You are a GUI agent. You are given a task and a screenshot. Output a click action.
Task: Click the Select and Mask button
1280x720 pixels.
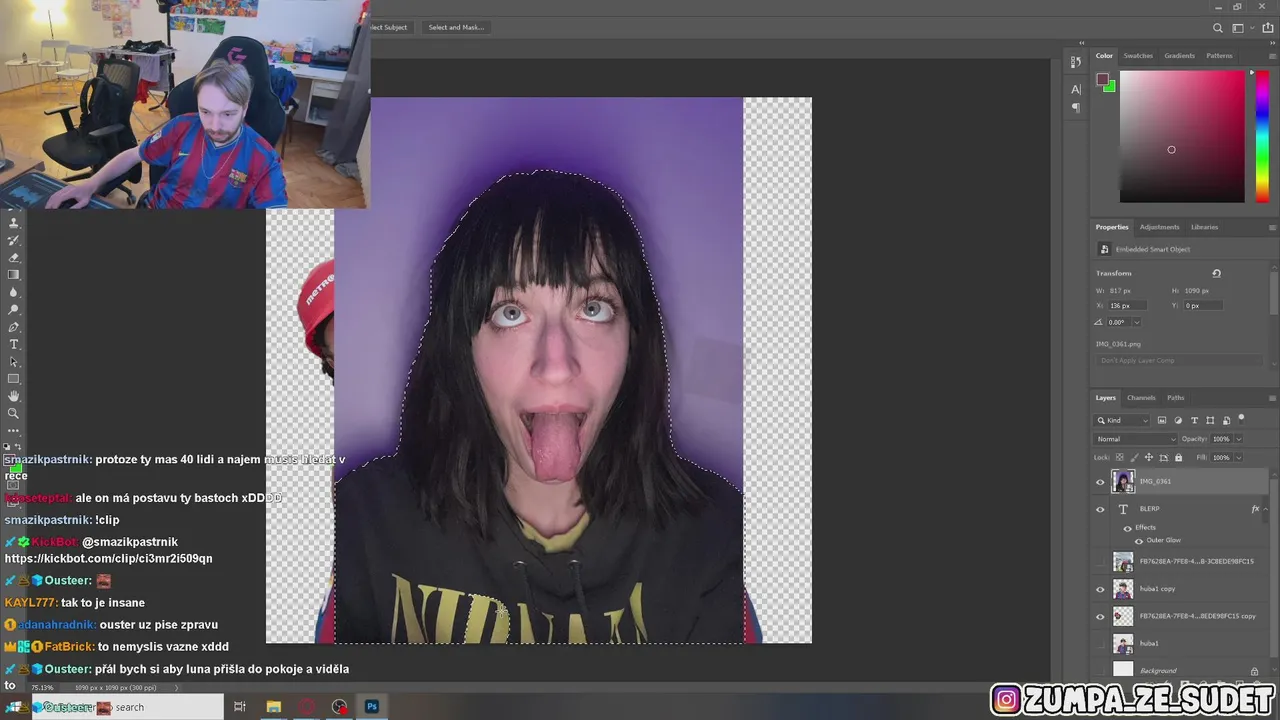[x=456, y=27]
